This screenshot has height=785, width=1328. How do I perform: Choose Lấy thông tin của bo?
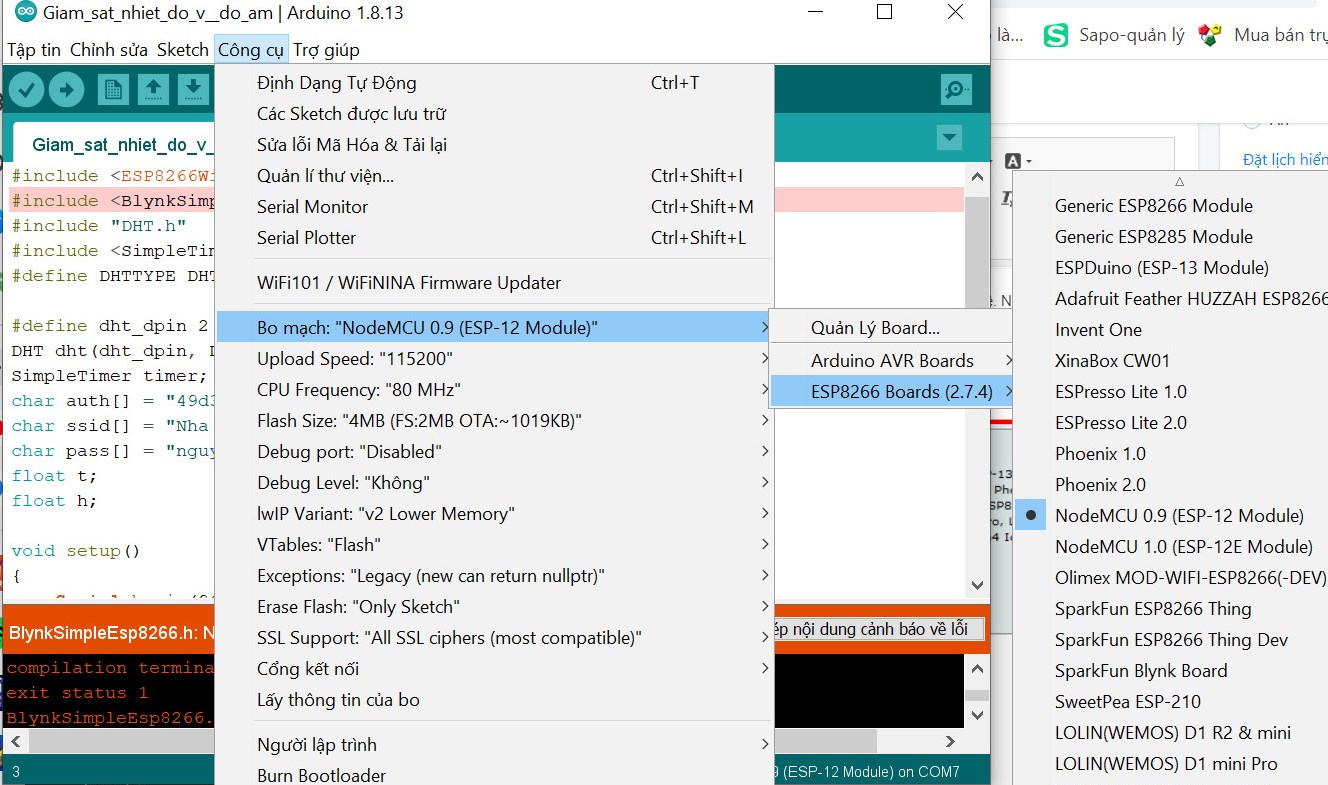pos(495,700)
